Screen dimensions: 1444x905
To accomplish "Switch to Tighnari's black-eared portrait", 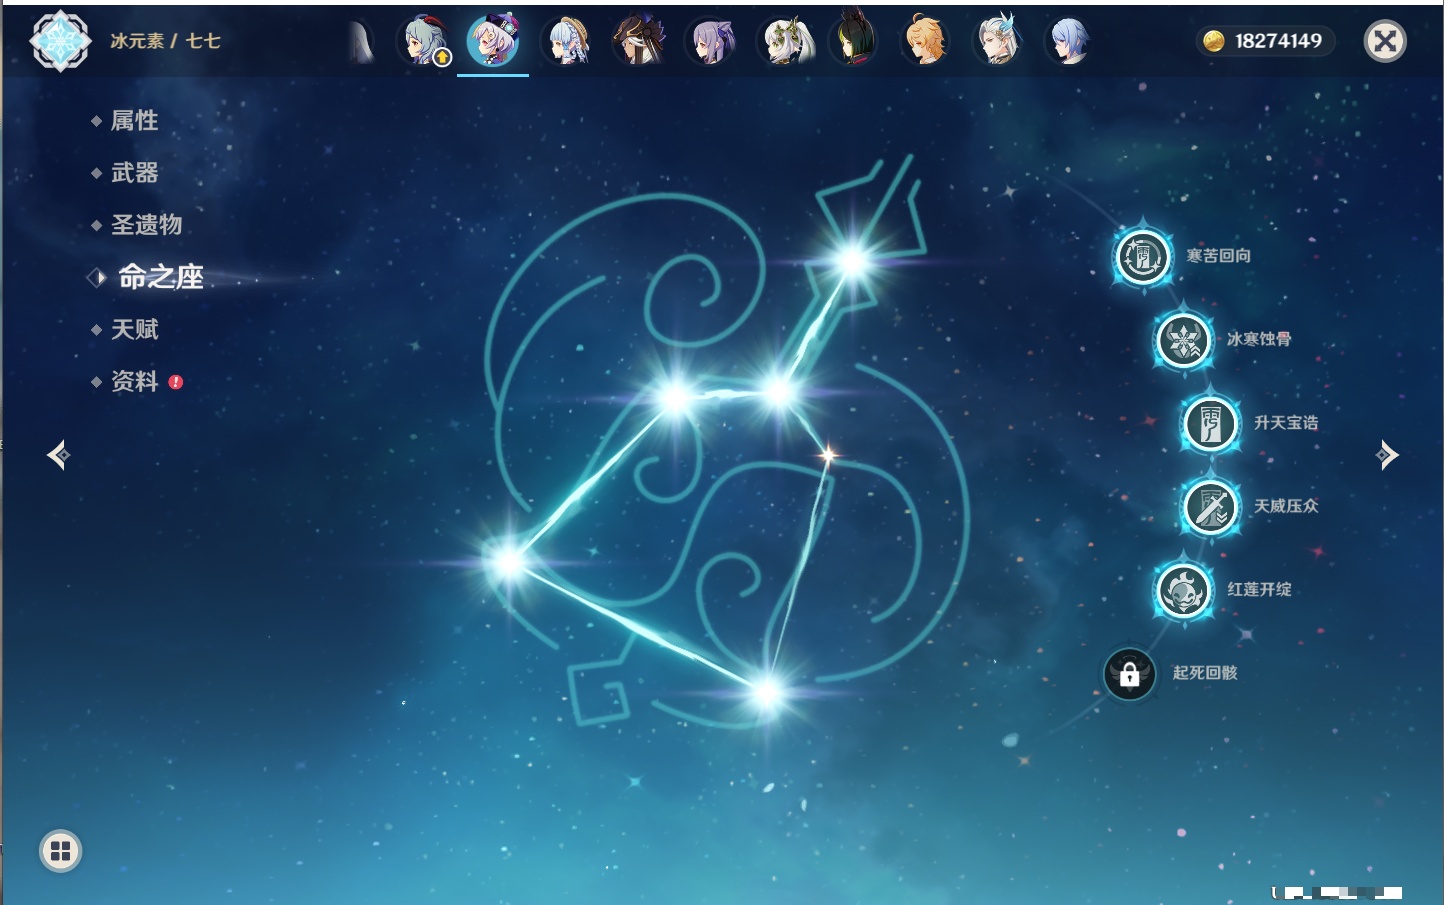I will [x=855, y=38].
